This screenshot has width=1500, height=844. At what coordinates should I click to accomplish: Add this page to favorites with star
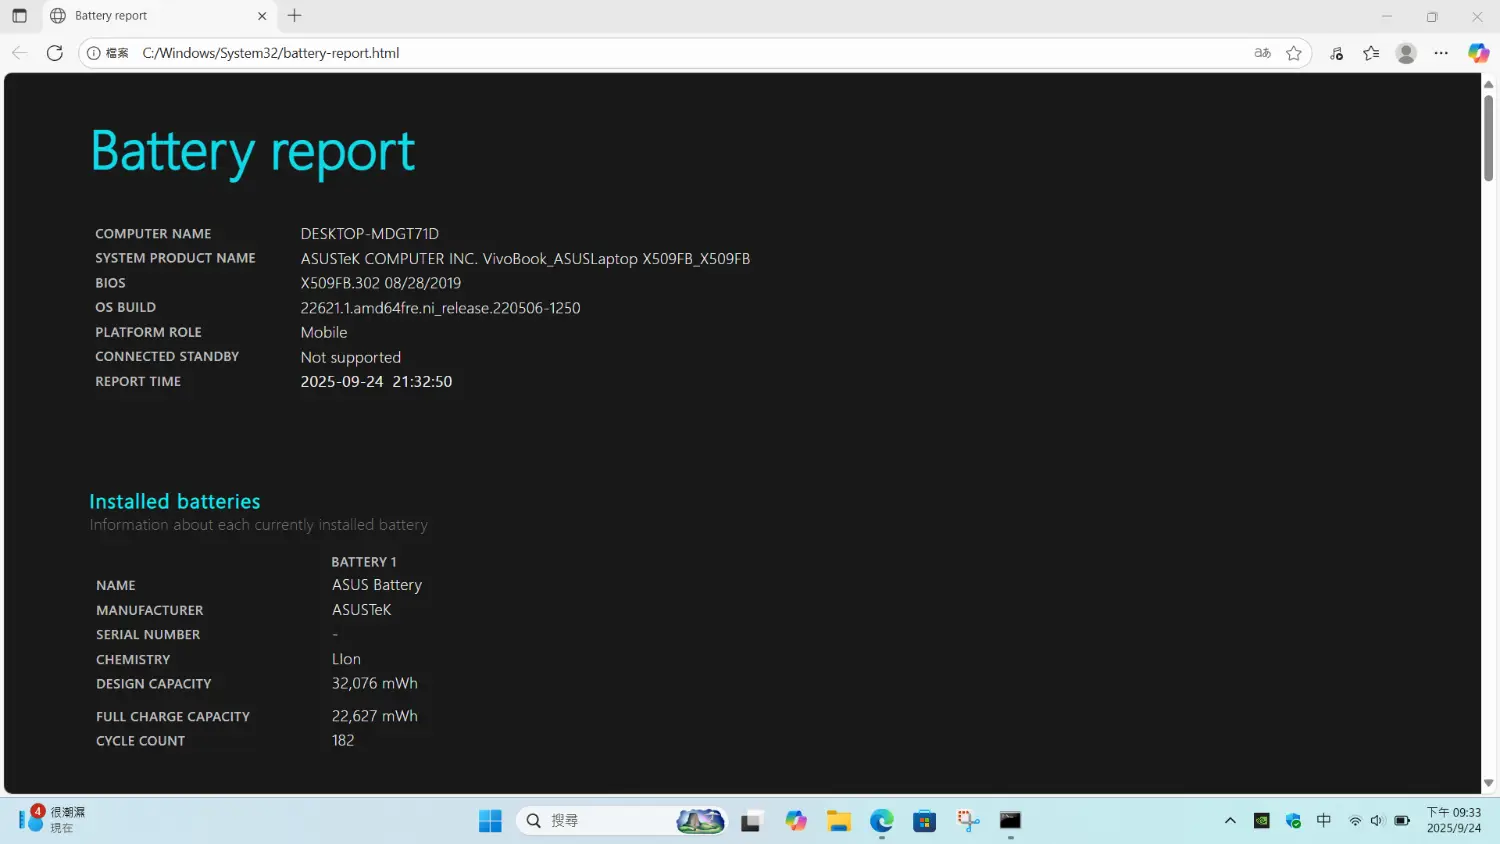coord(1294,53)
